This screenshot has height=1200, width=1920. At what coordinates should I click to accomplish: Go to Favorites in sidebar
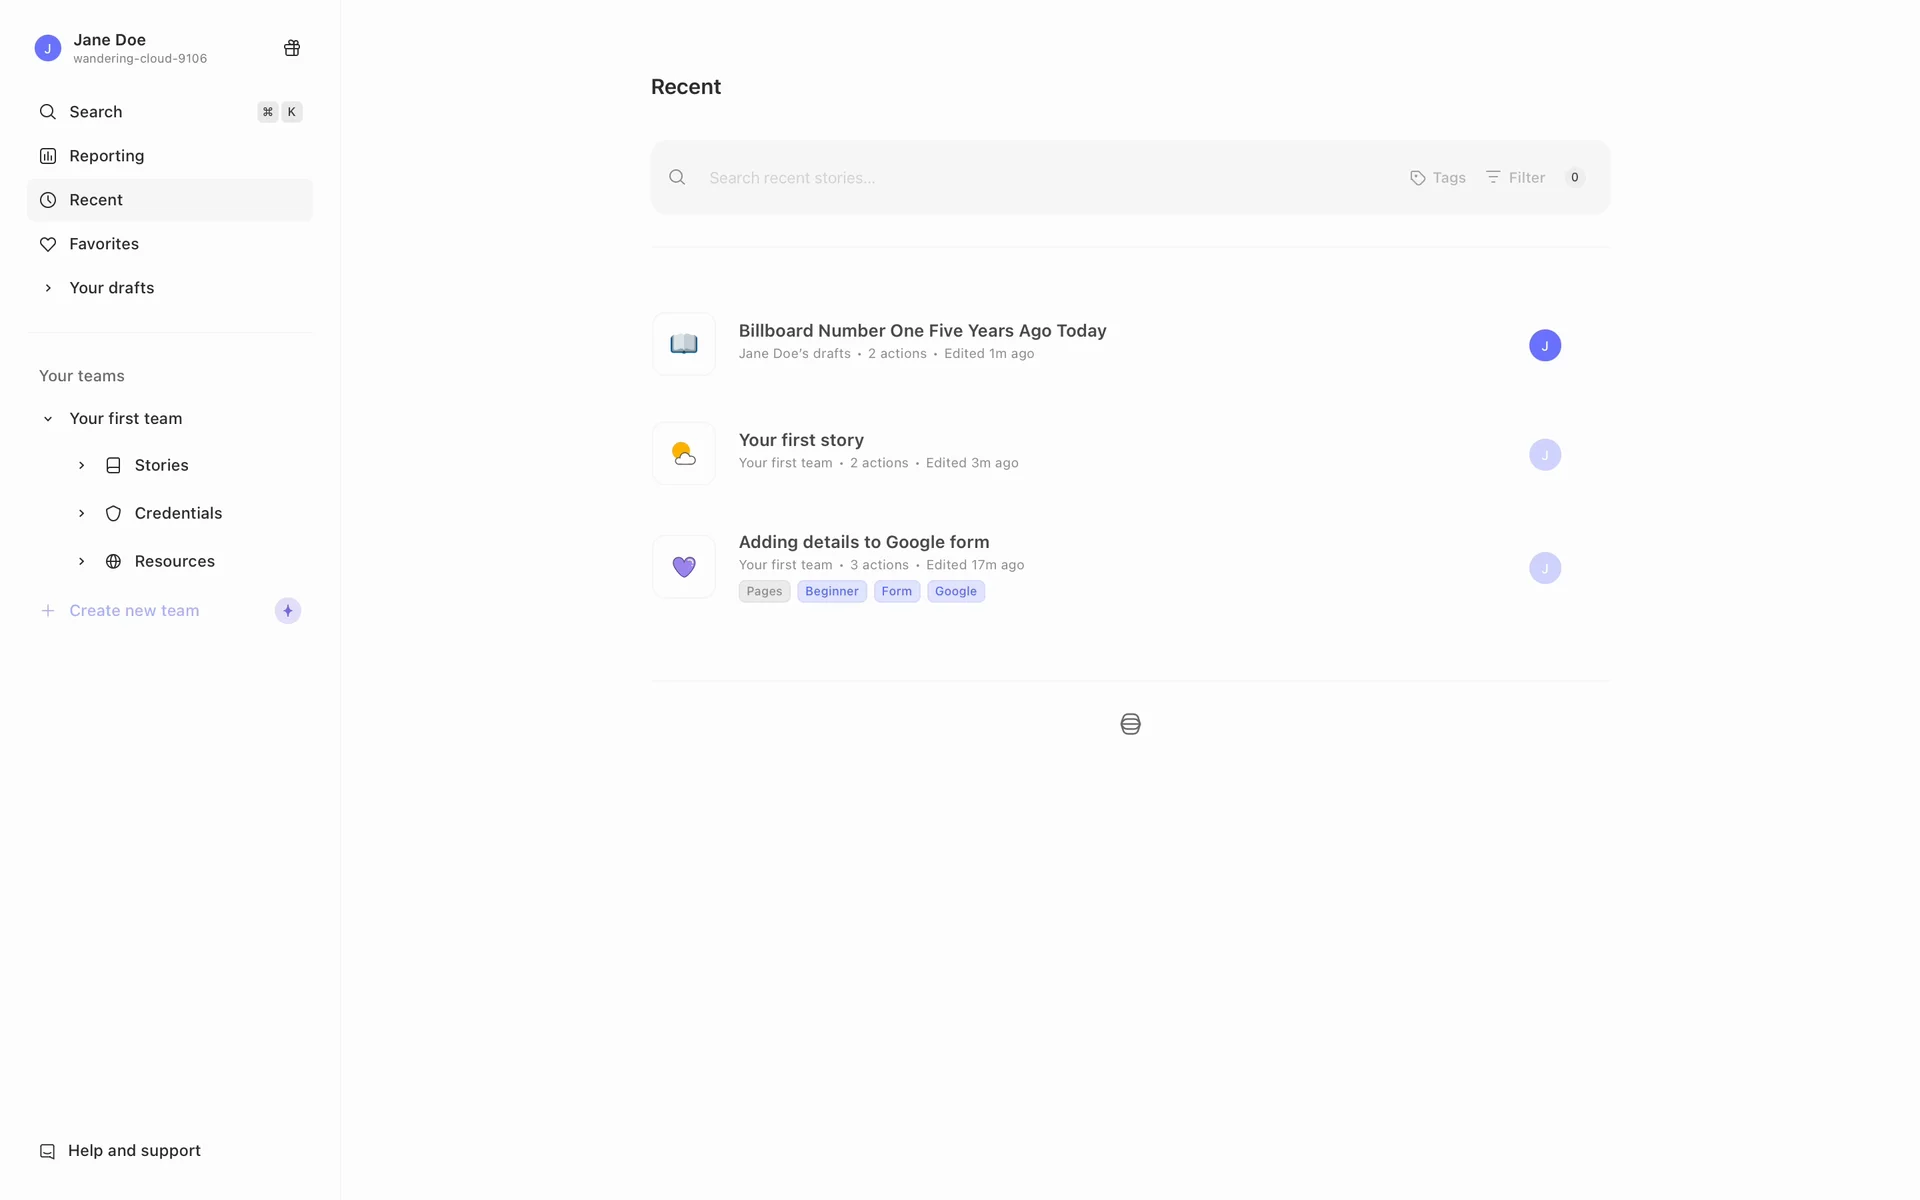103,244
